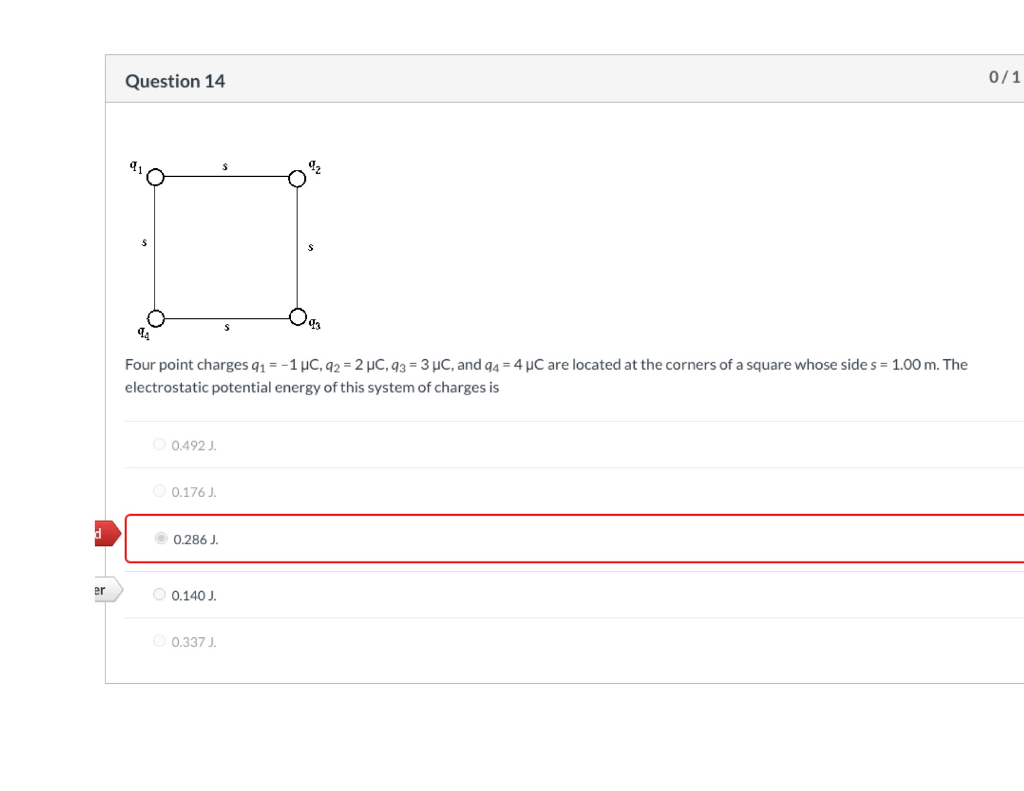Select the 0.176 J answer radio button
Viewport: 1024px width, 791px height.
[159, 490]
